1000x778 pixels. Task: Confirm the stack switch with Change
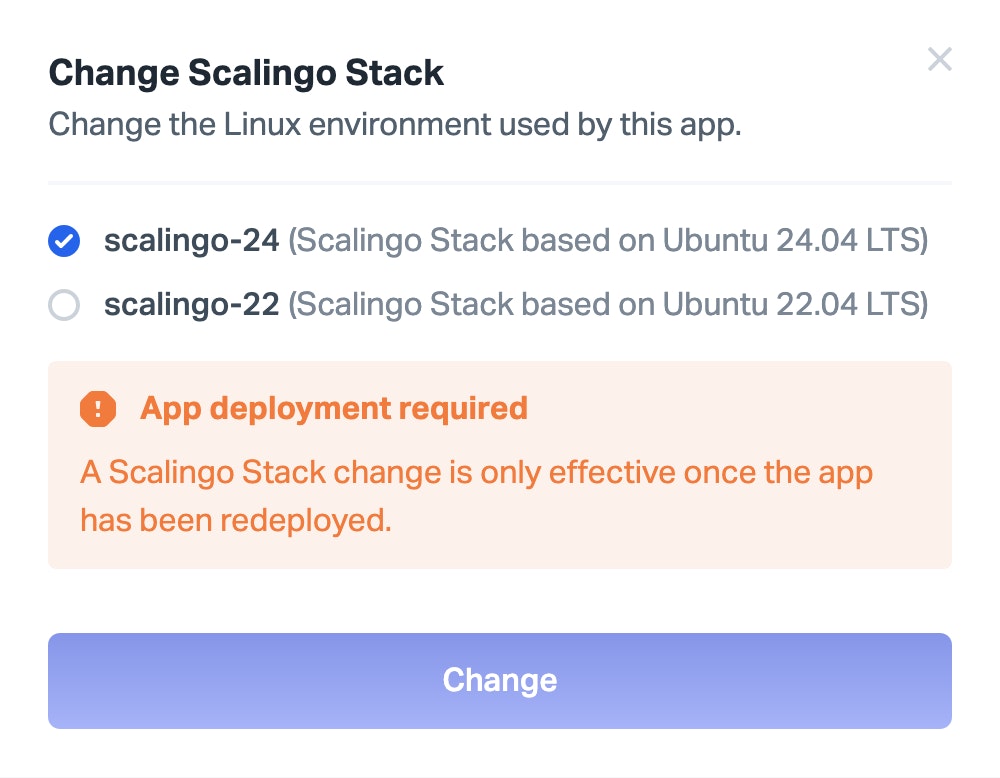(499, 680)
